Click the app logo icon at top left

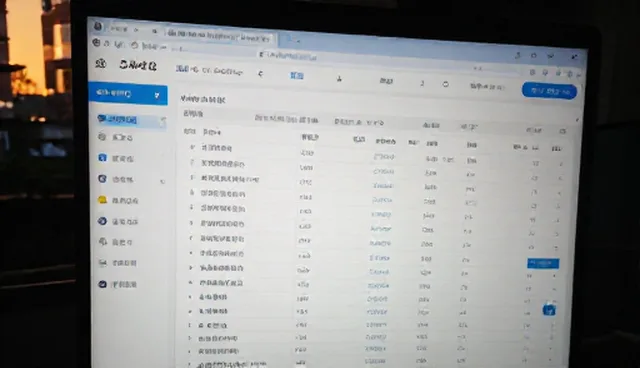pyautogui.click(x=101, y=64)
